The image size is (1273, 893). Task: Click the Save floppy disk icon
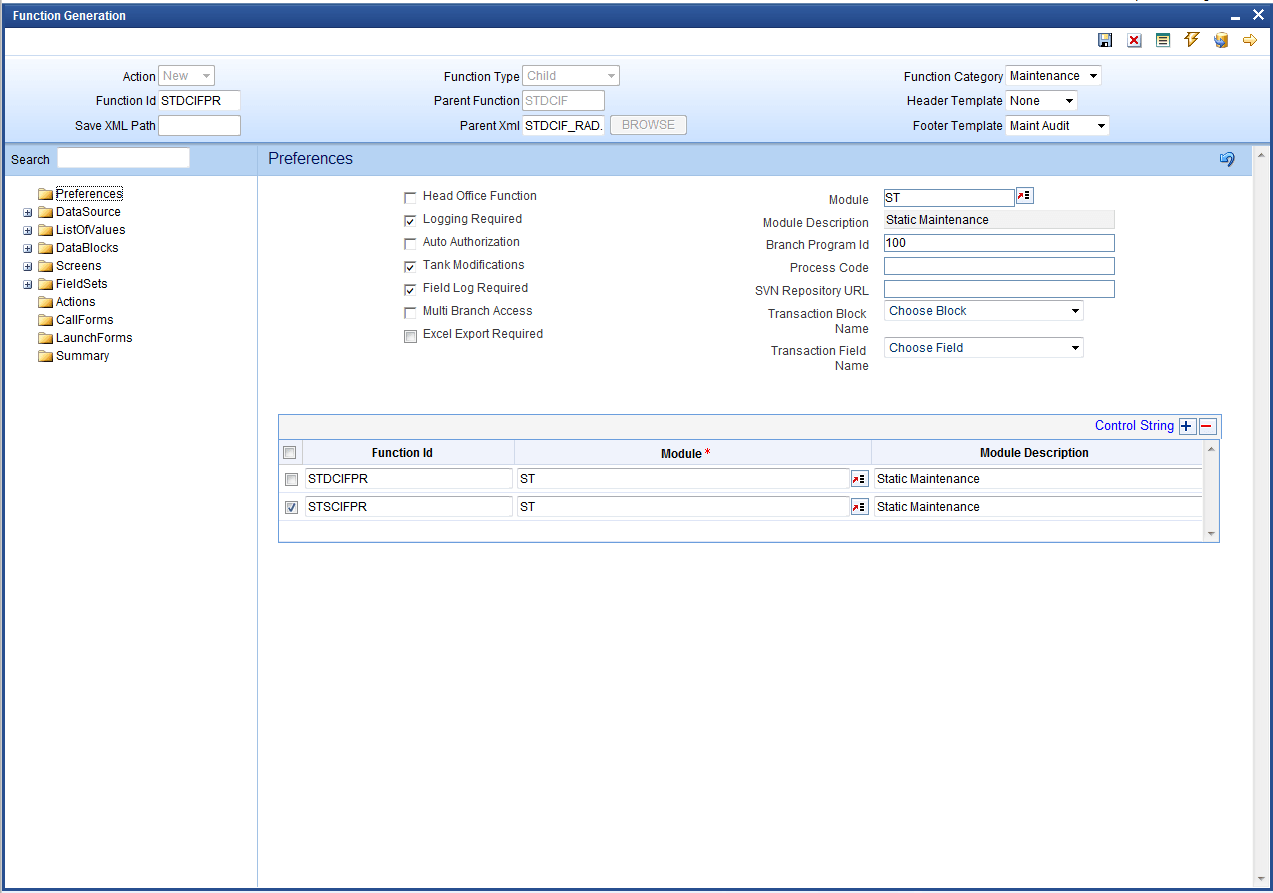click(x=1105, y=40)
